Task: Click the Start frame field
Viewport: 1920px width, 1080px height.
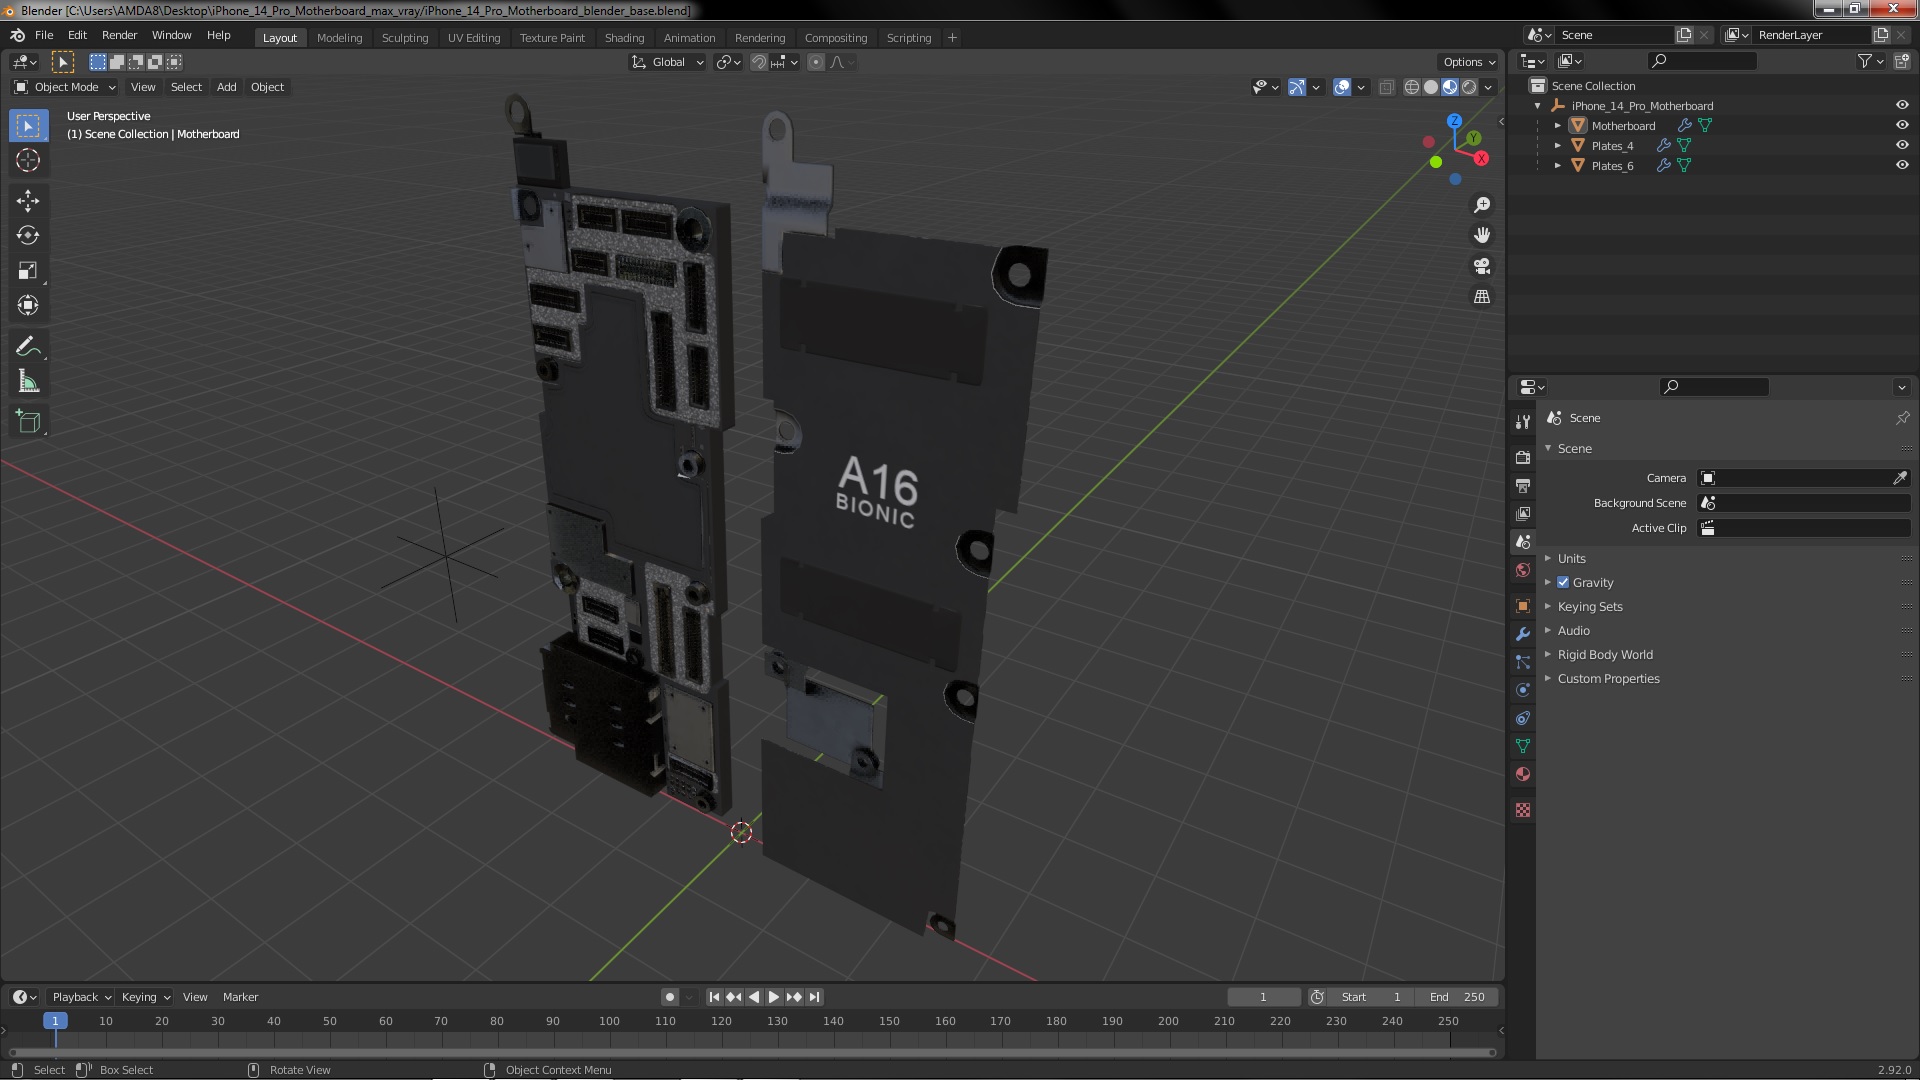Action: (x=1371, y=997)
